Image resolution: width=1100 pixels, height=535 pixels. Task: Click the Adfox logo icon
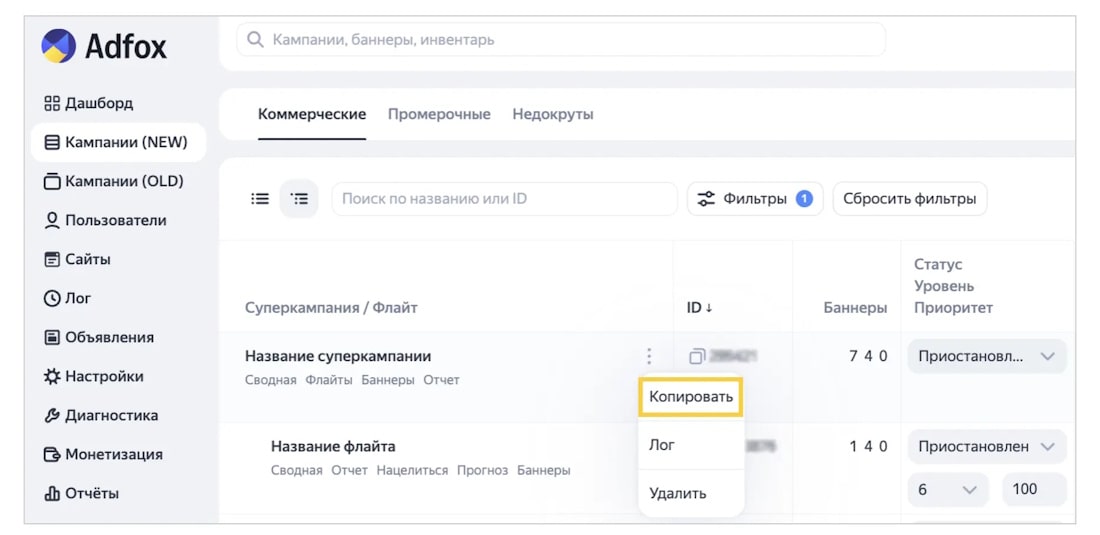point(58,46)
